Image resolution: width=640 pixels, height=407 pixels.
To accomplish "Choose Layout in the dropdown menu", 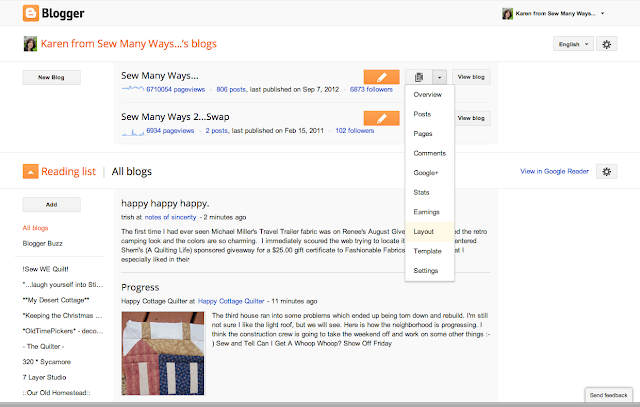I will (430, 231).
